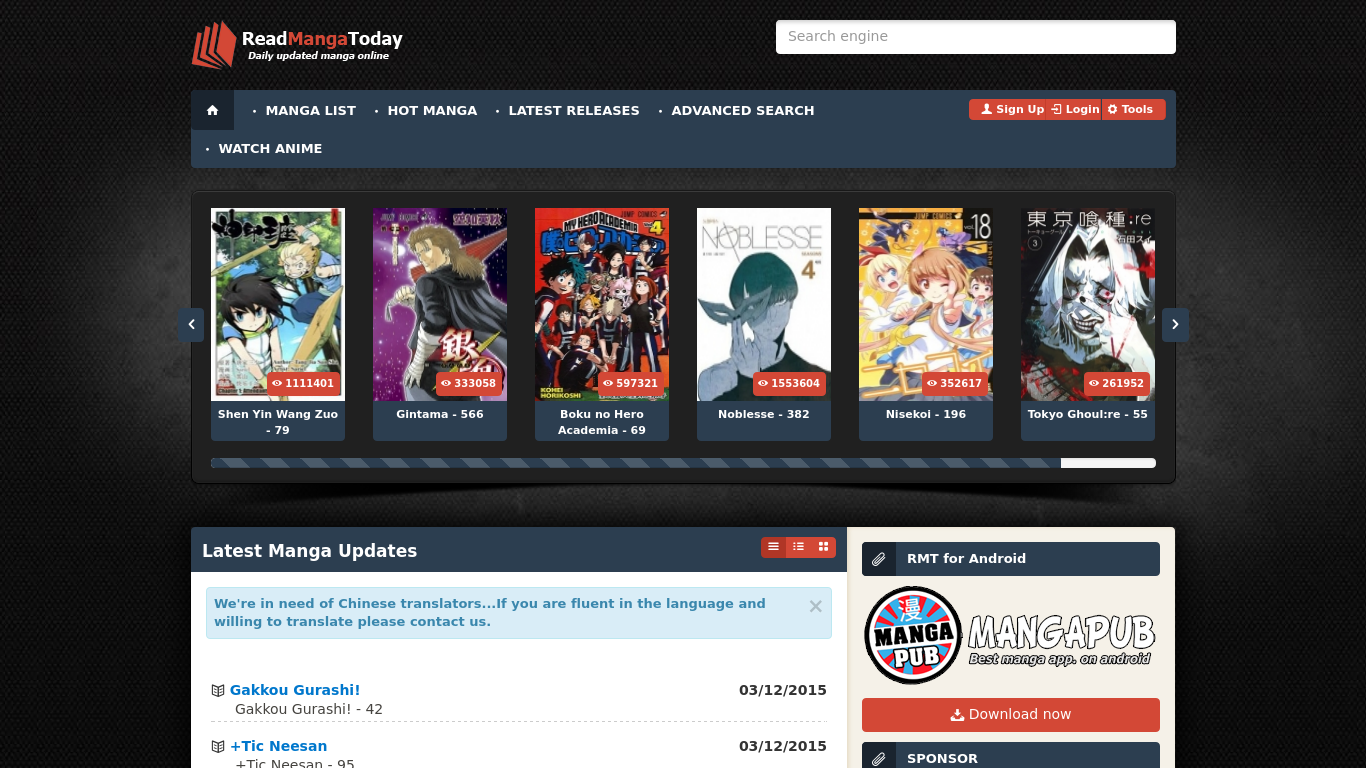
Task: Open chapter Gakkou Gurashi! - 42
Action: tap(309, 709)
